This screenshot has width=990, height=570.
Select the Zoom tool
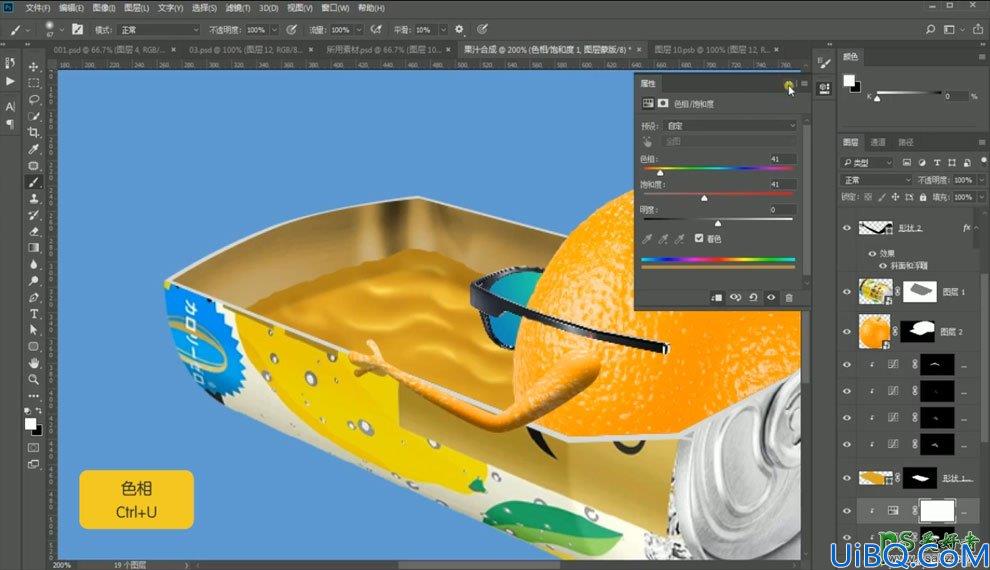tap(33, 379)
